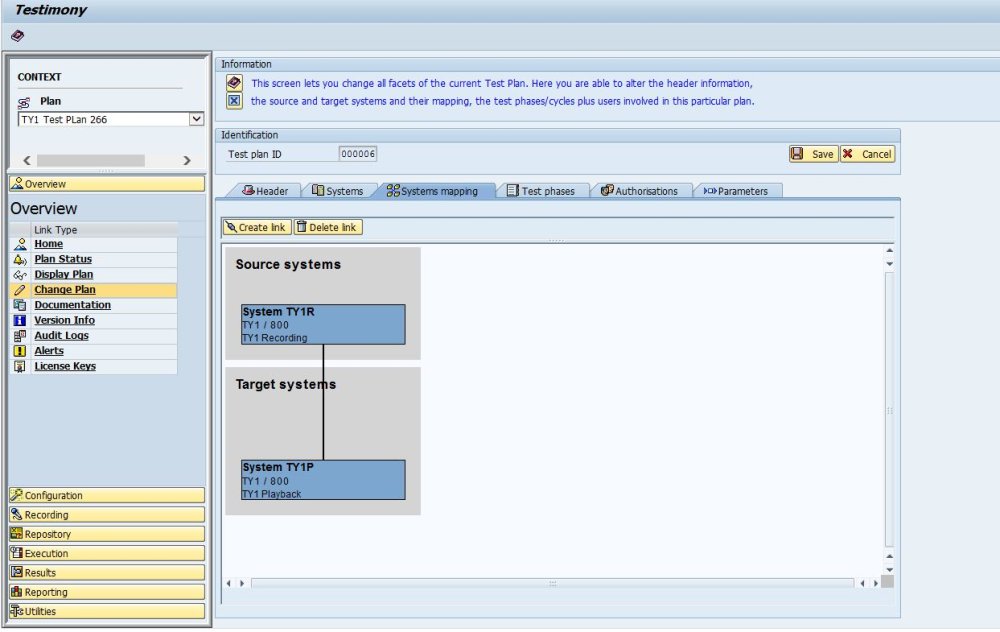Click the connector line between systems
Image resolution: width=1000 pixels, height=632 pixels.
[x=323, y=402]
